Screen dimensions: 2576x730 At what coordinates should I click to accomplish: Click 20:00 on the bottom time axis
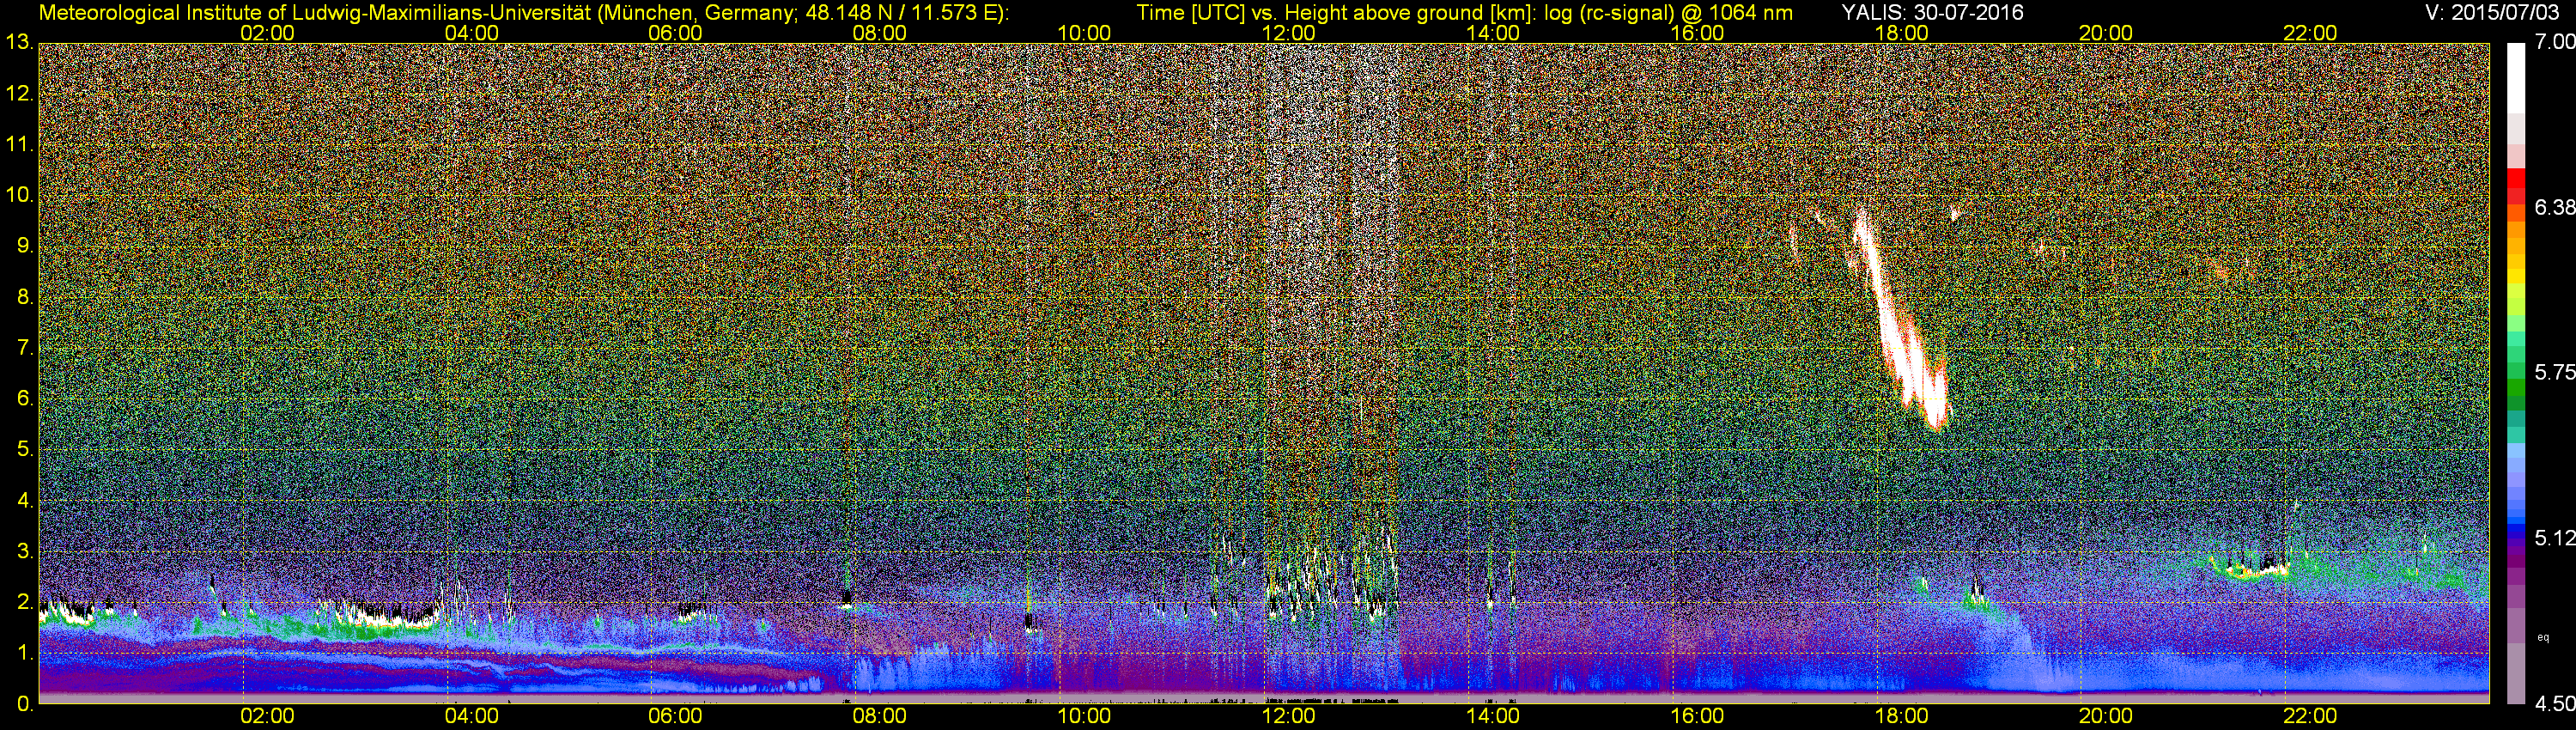(2106, 717)
